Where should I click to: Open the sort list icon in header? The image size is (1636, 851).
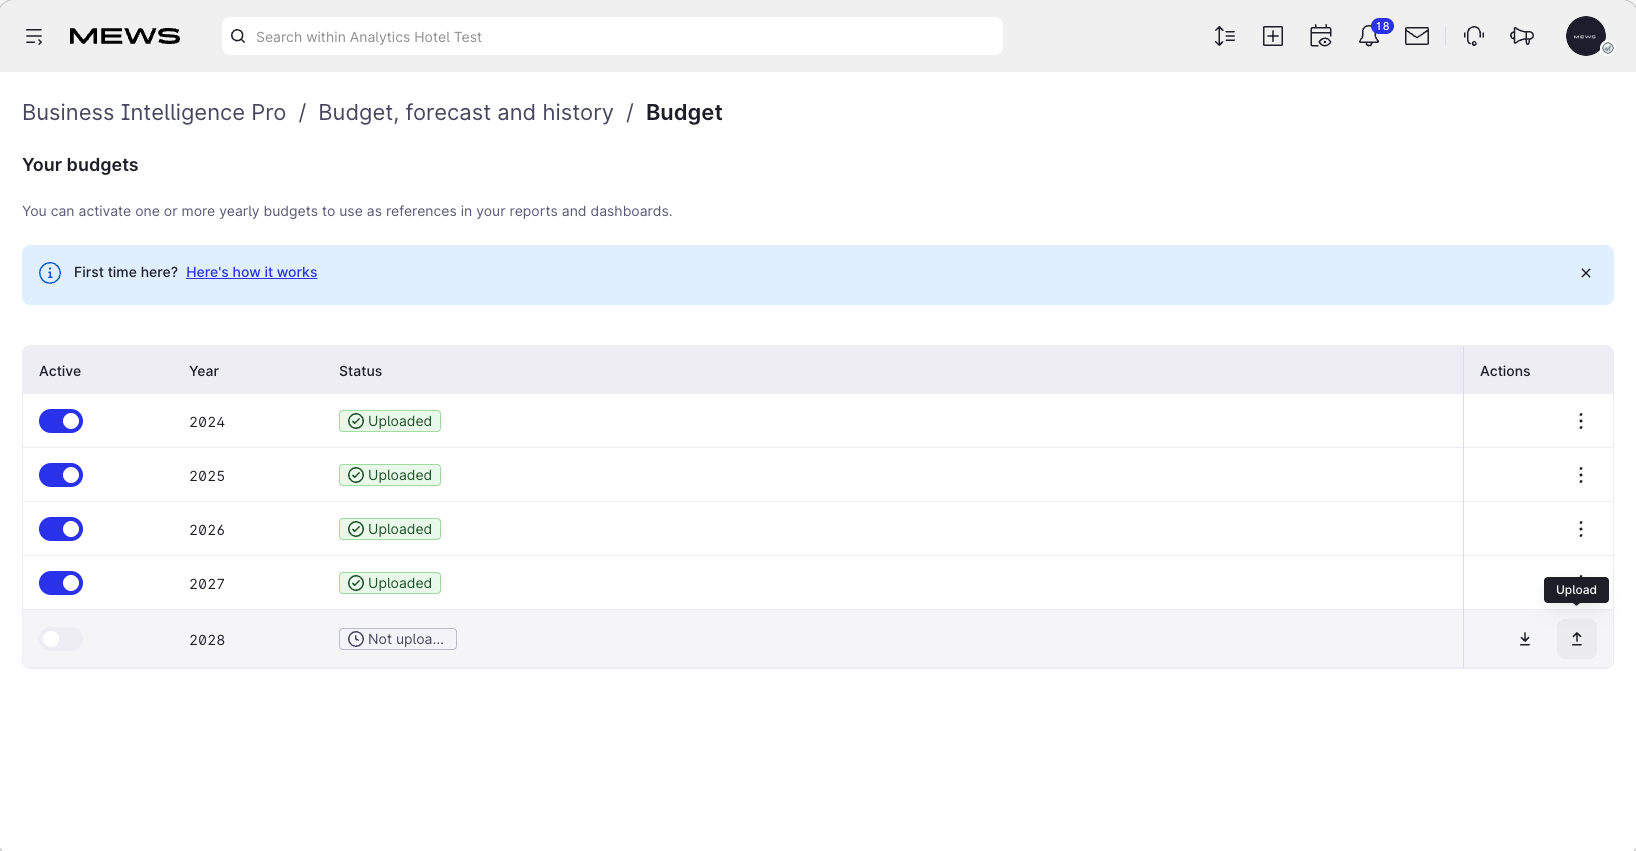click(x=1225, y=36)
